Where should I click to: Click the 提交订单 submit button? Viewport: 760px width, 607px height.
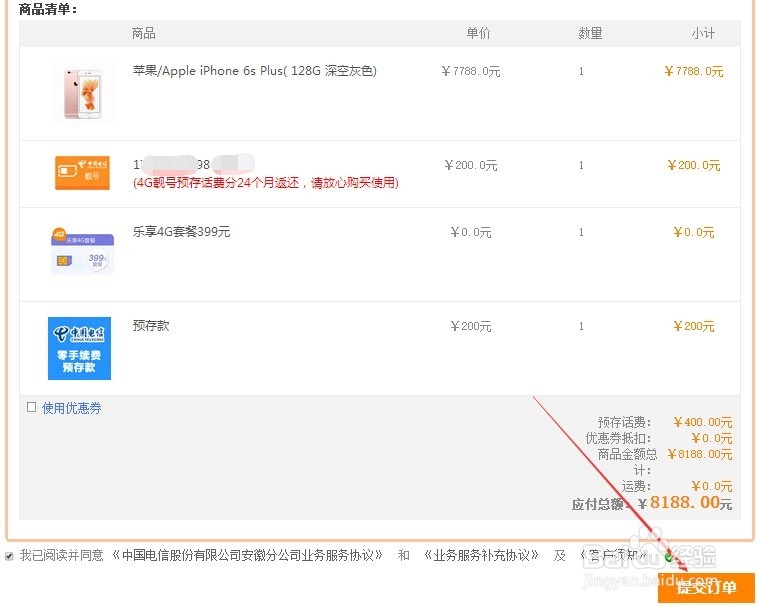[706, 588]
